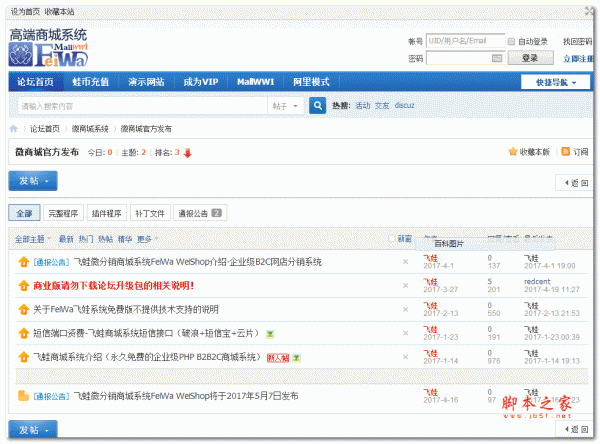Expand the 全部主题 filter dropdown

click(x=33, y=239)
